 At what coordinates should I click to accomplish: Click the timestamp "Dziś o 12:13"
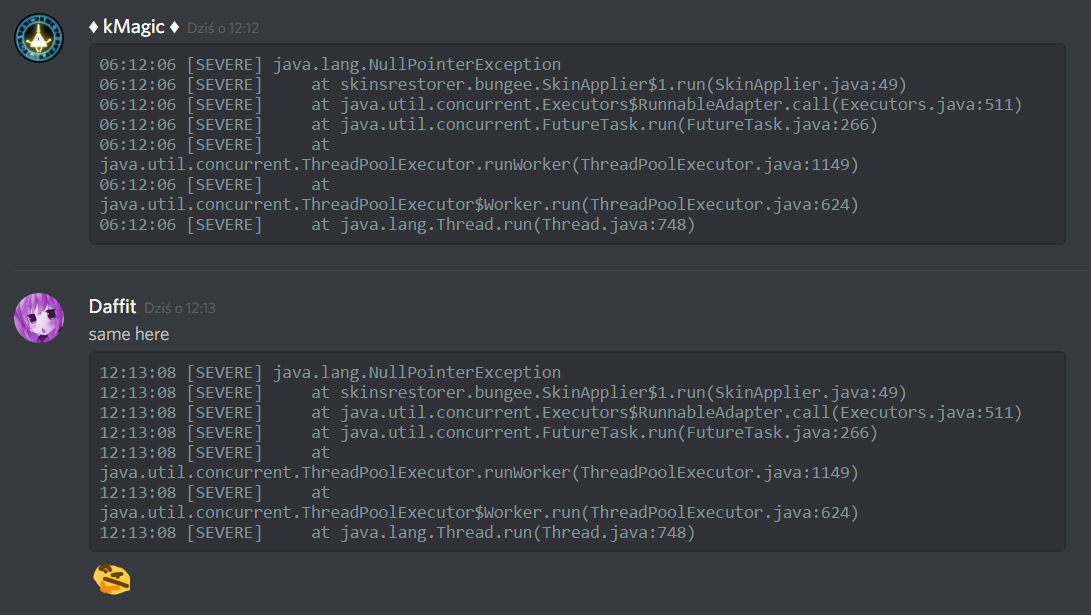tap(180, 308)
